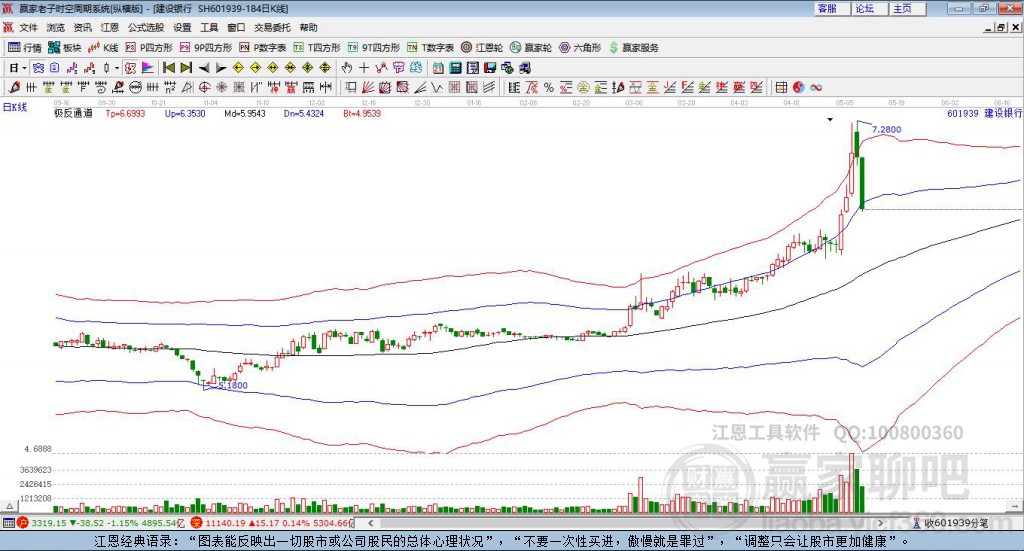Open the 工具 menu
This screenshot has width=1024, height=551.
[x=209, y=27]
